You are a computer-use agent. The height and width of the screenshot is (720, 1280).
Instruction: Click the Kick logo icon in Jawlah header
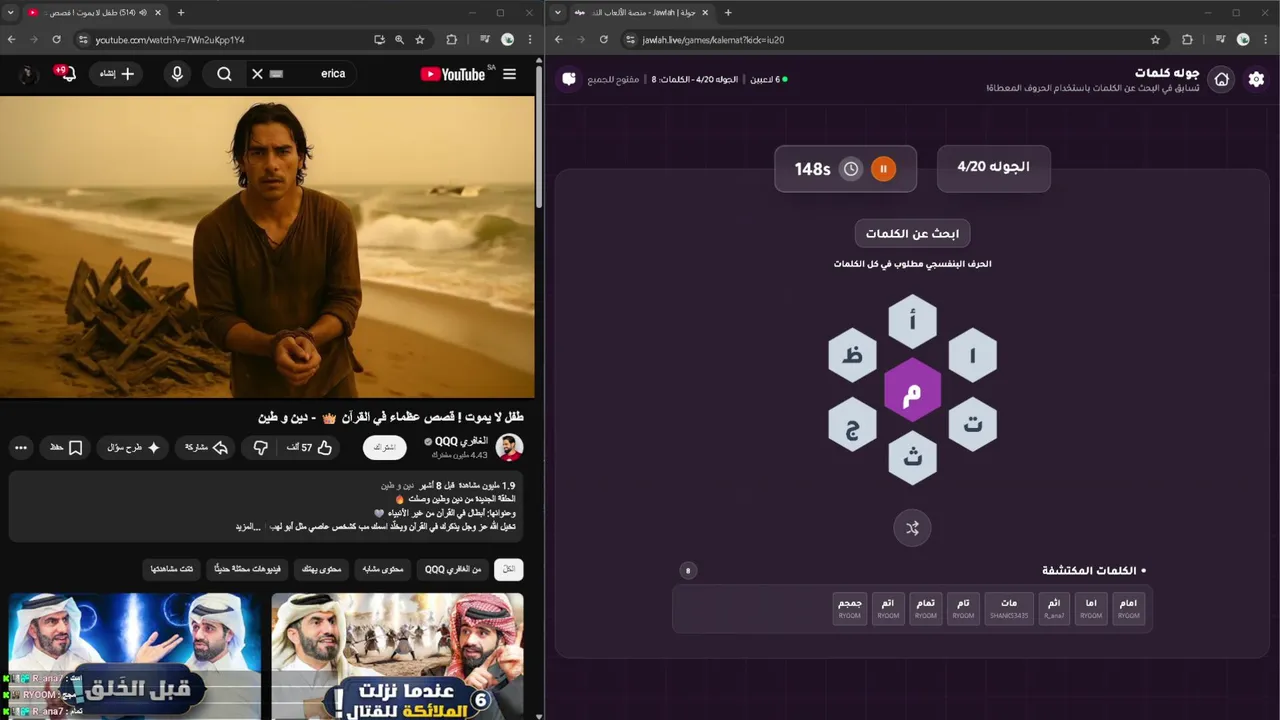pyautogui.click(x=569, y=79)
